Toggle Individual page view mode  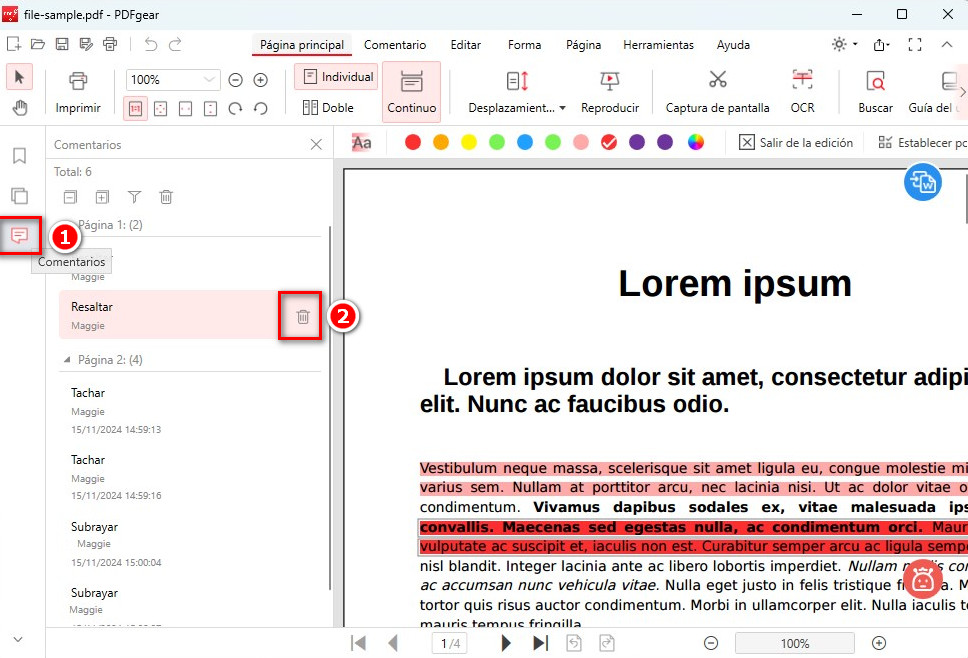[335, 76]
